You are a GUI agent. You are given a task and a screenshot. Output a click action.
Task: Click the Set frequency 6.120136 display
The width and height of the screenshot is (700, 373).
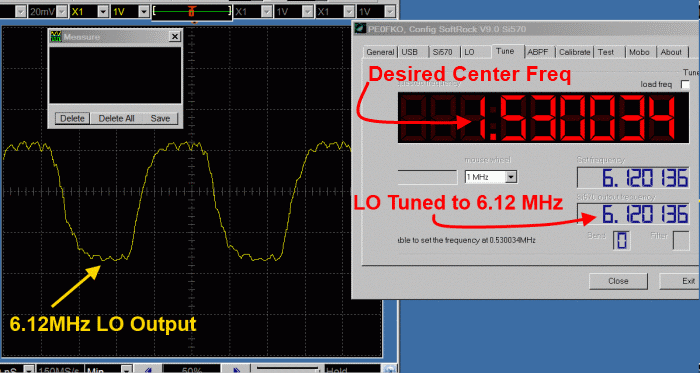[x=633, y=178]
